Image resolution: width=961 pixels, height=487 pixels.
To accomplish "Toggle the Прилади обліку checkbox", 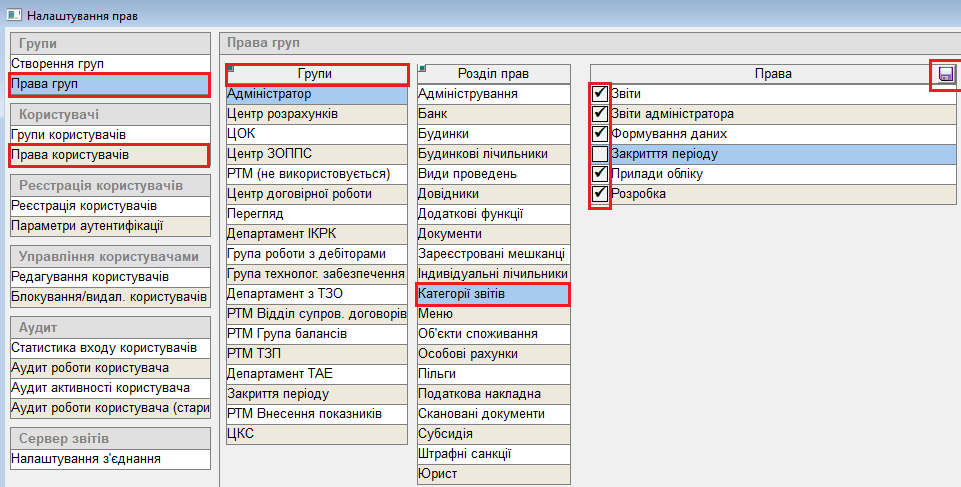I will click(x=600, y=174).
